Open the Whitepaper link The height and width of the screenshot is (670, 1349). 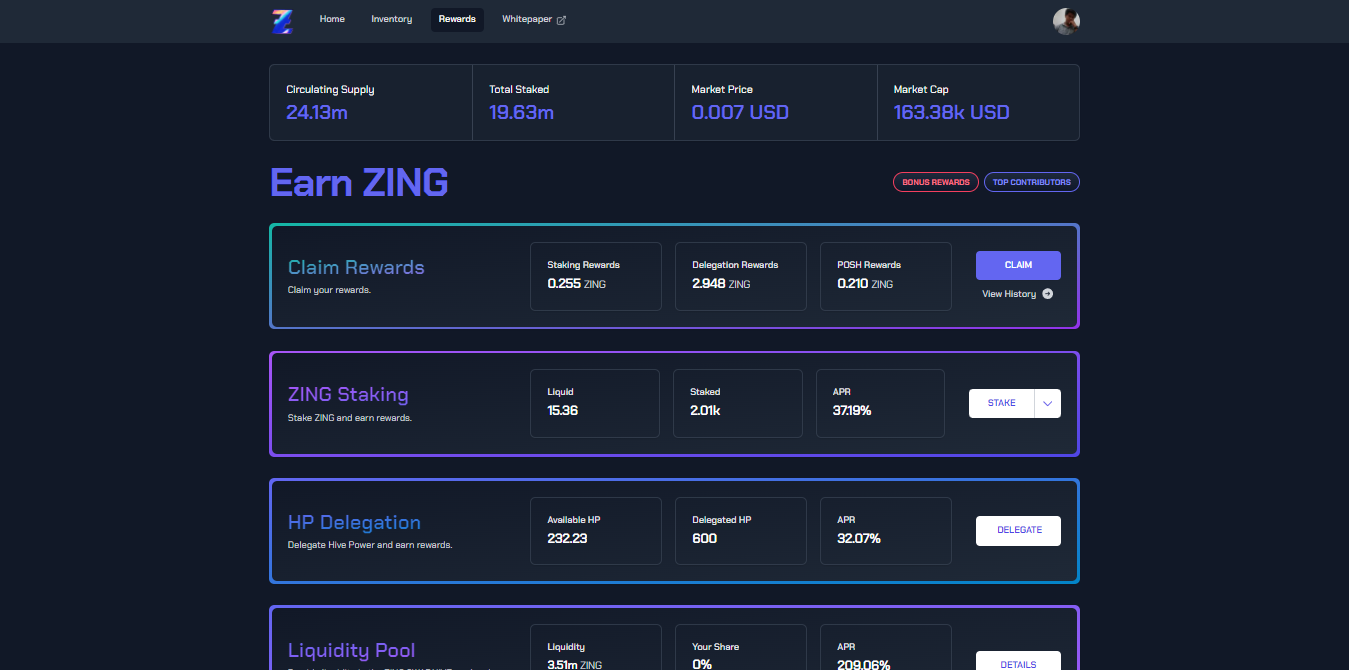click(x=534, y=19)
